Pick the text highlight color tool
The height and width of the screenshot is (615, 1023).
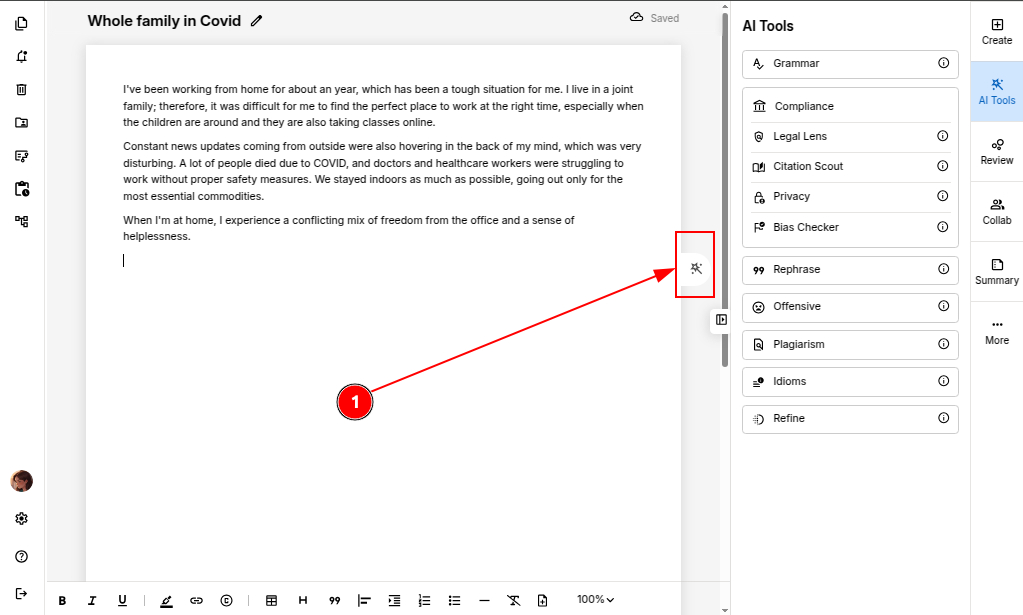coord(166,600)
